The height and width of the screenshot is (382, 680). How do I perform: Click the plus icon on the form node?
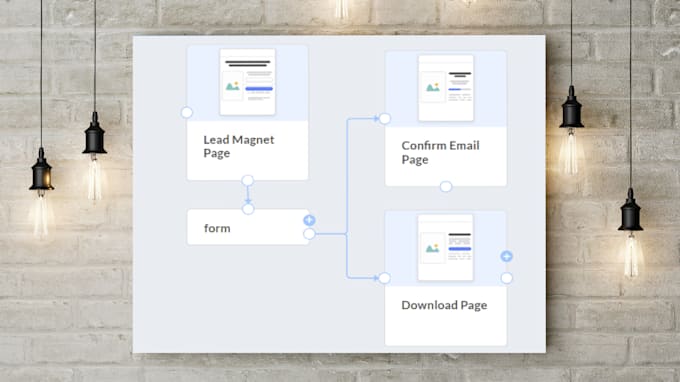point(309,220)
